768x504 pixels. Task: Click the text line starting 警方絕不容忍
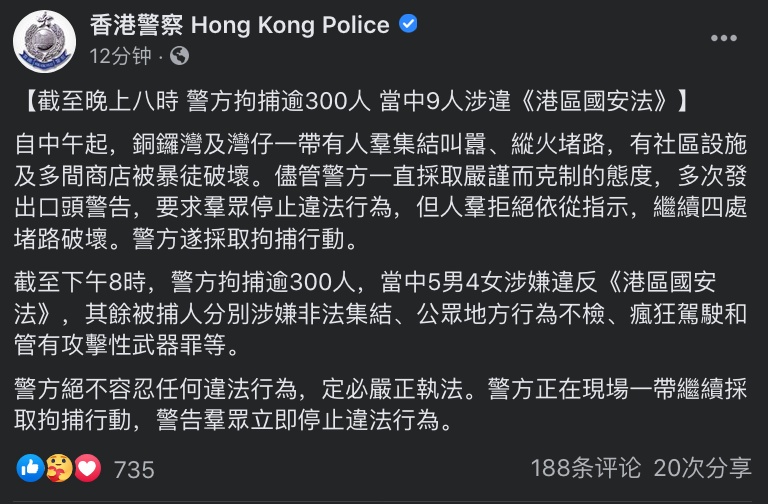[379, 384]
